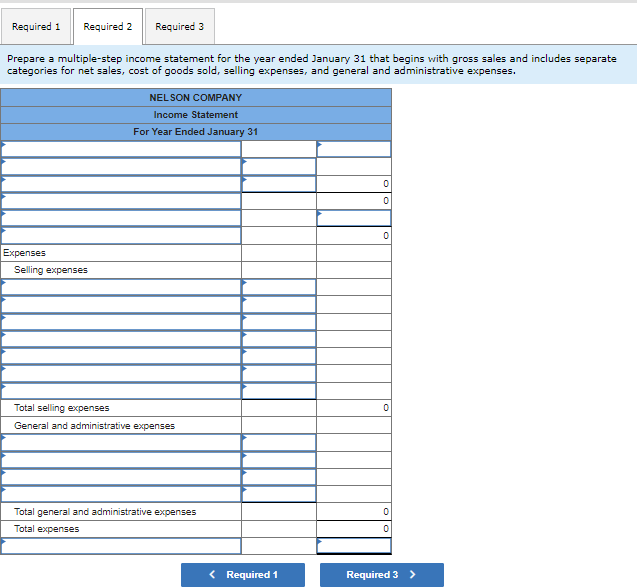Click first amount field under Selling expenses

pyautogui.click(x=279, y=287)
